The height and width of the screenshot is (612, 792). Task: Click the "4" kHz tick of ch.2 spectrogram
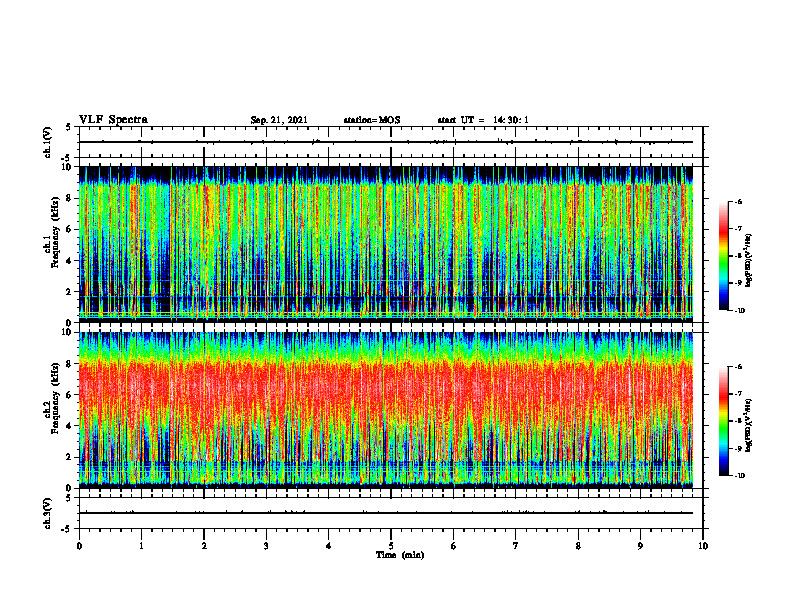[70, 426]
